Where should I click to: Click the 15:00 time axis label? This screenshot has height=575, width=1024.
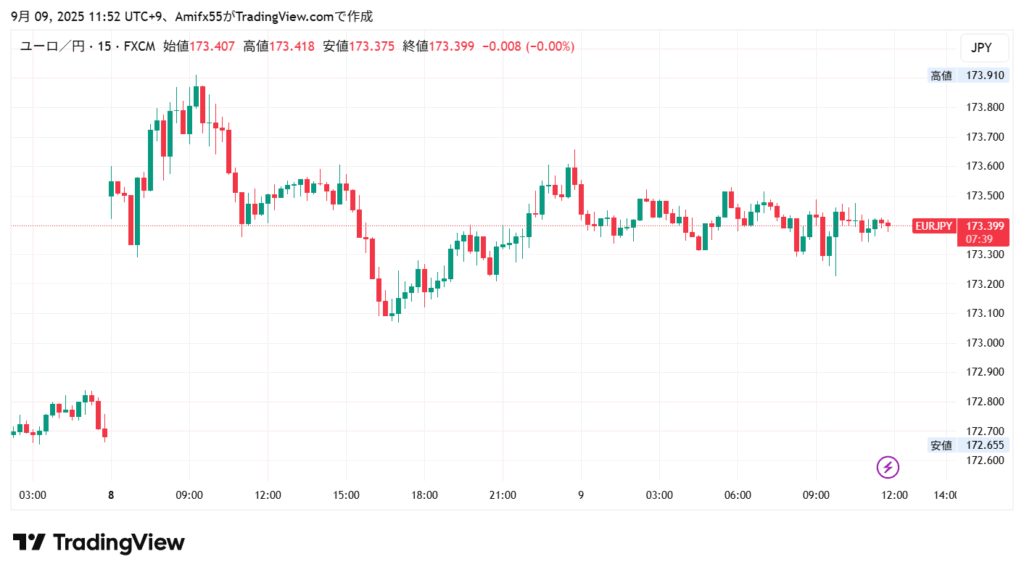click(346, 495)
